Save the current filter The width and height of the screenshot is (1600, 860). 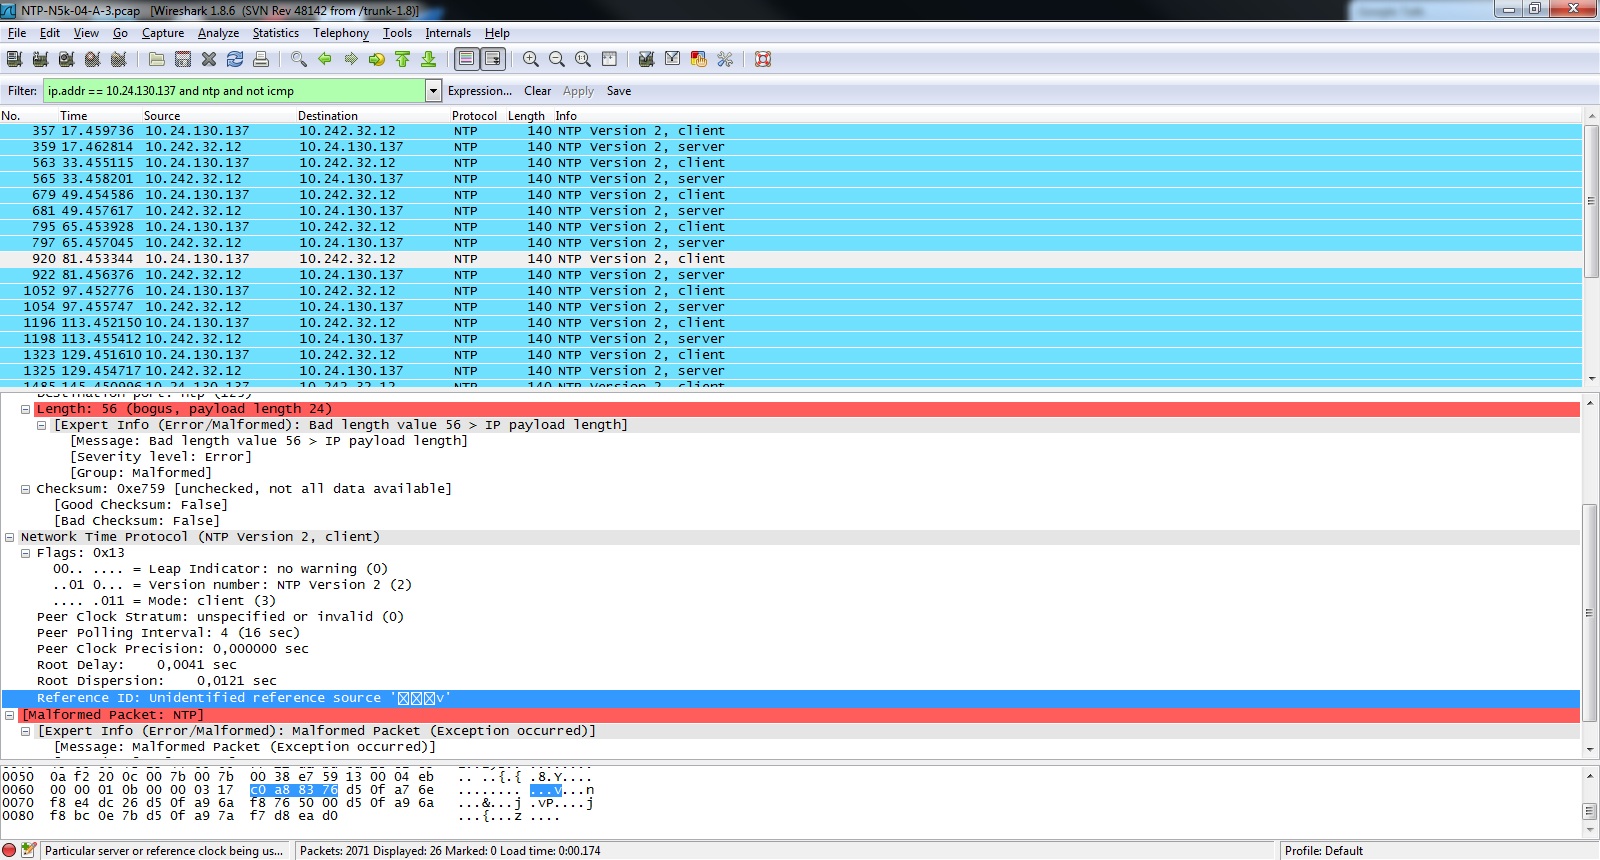[x=619, y=91]
